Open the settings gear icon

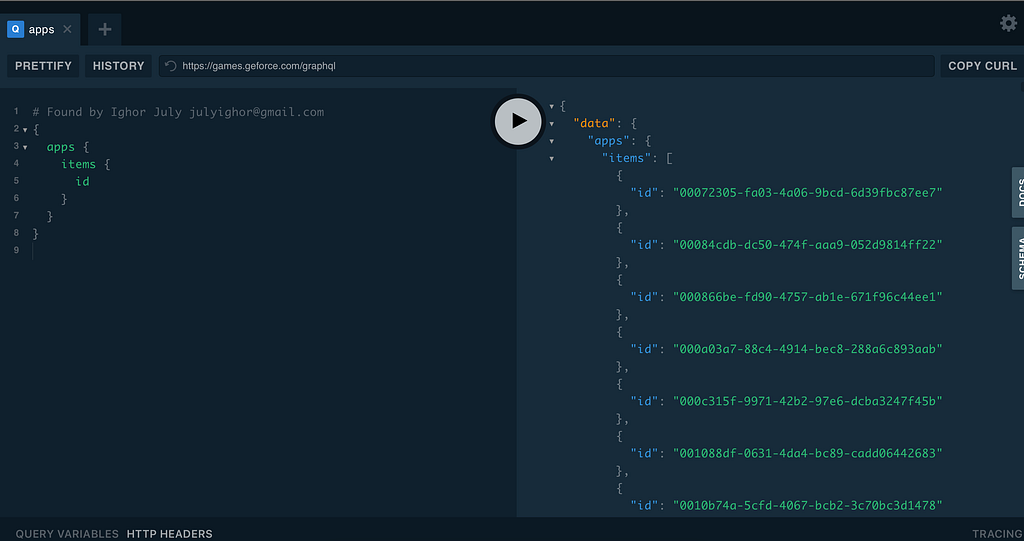[x=1008, y=24]
